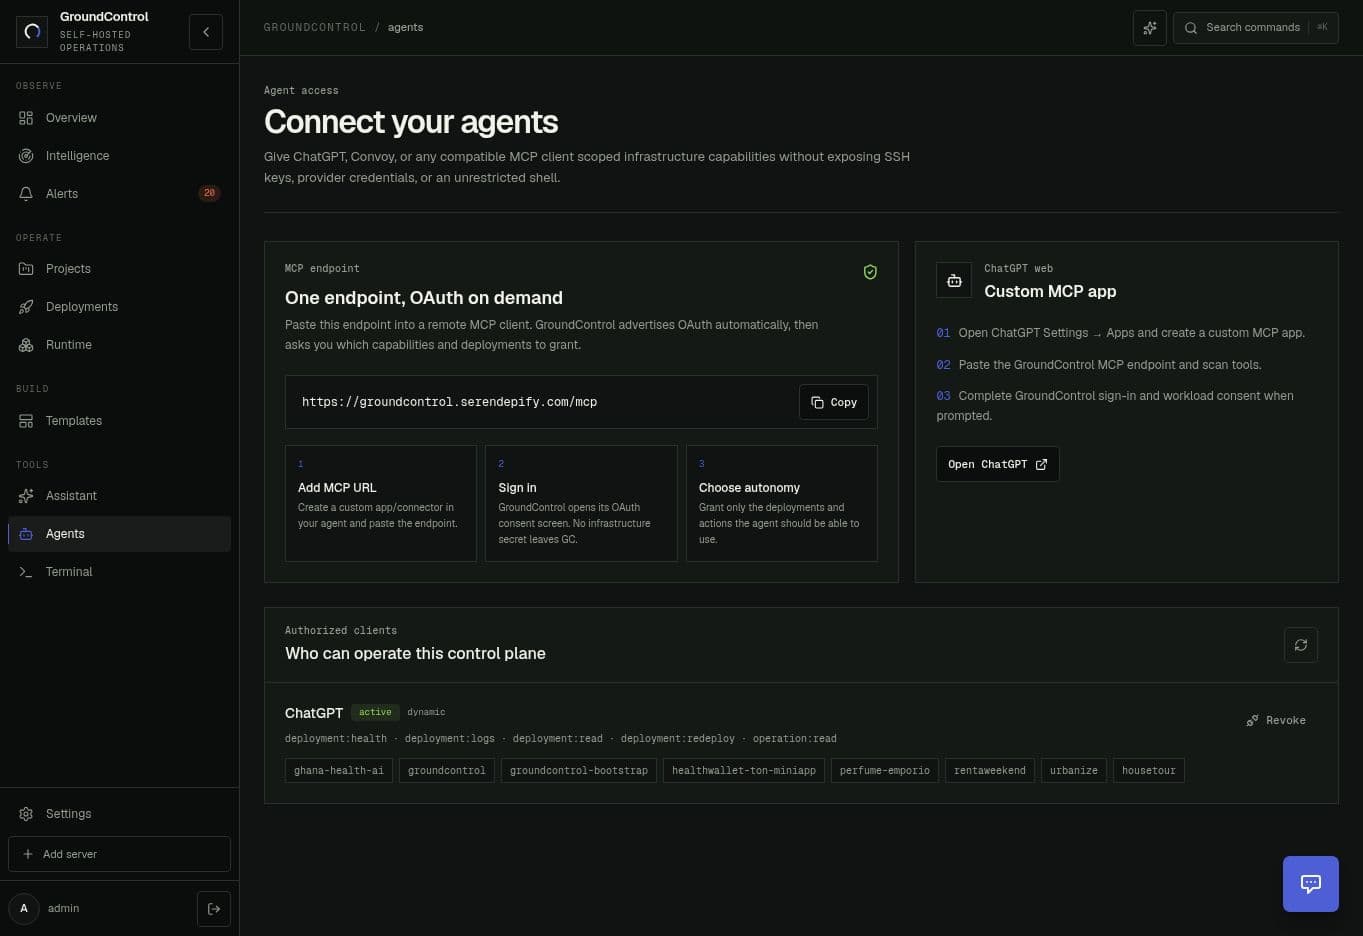
Task: Open Alerts from the sidebar
Action: (x=119, y=194)
